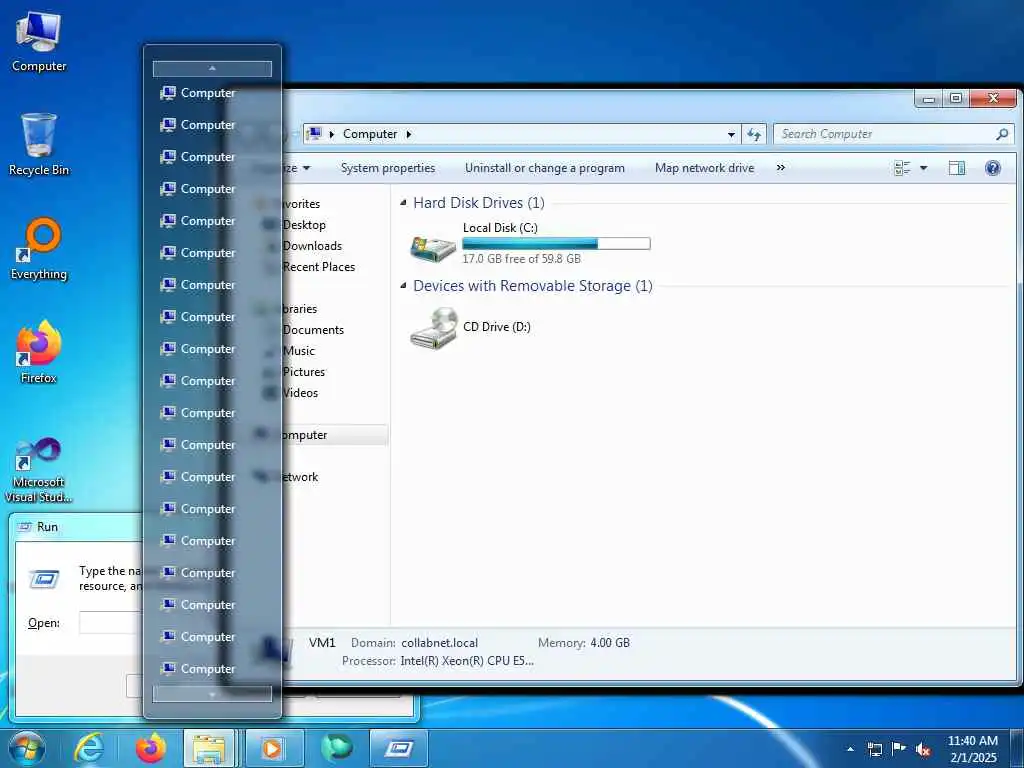Open address bar history dropdown
This screenshot has height=768, width=1024.
click(x=731, y=134)
